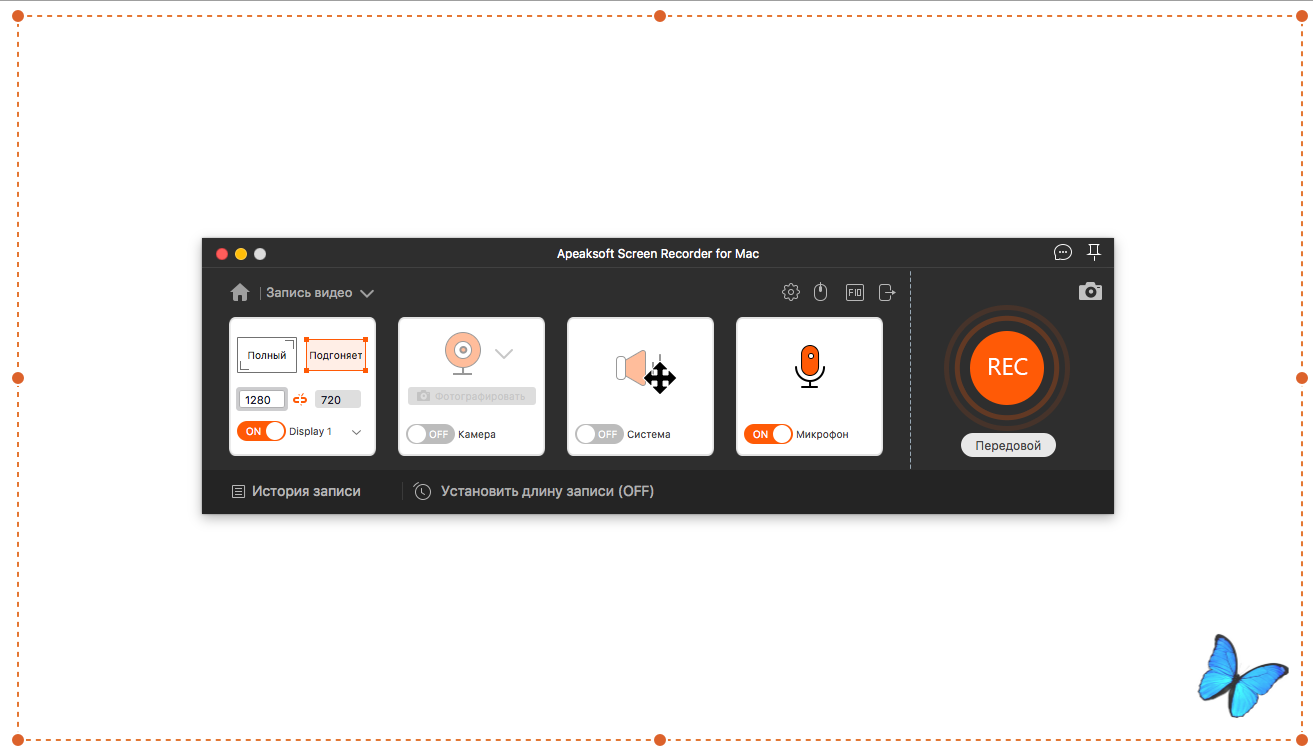The image size is (1313, 750).
Task: Enable the Система sound toggle
Action: 599,434
